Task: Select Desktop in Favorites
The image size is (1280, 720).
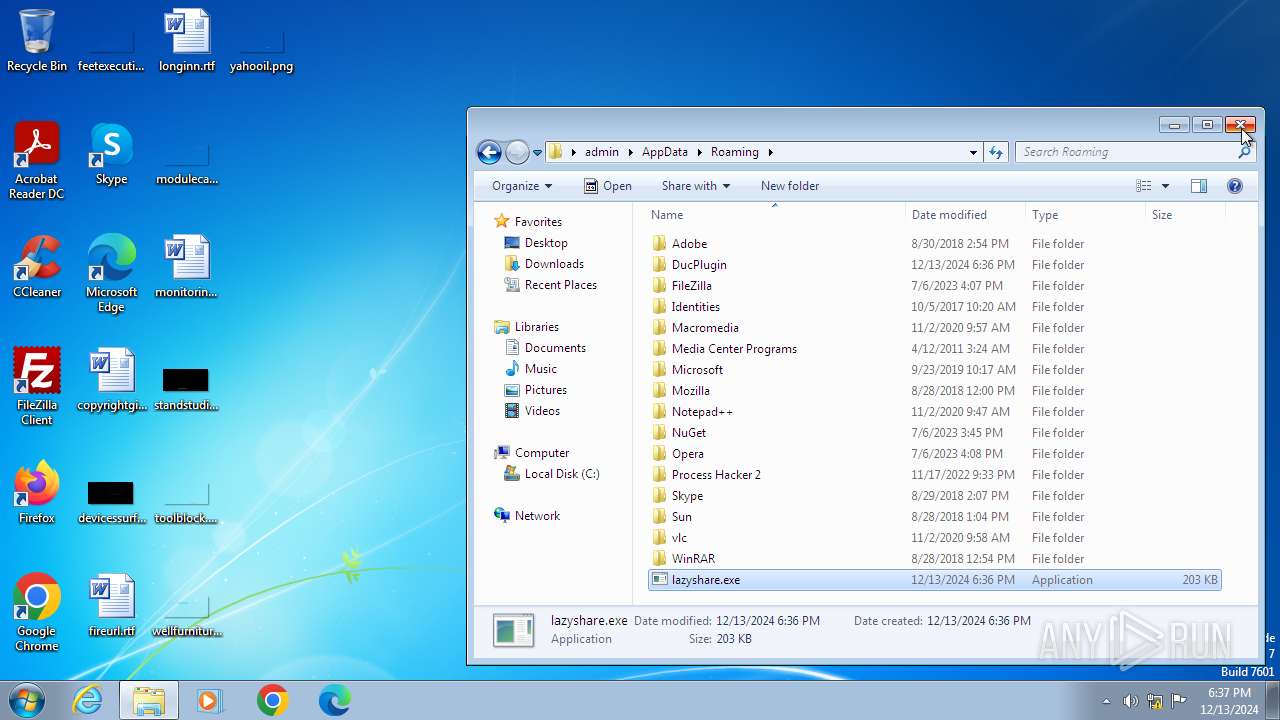Action: pos(546,243)
